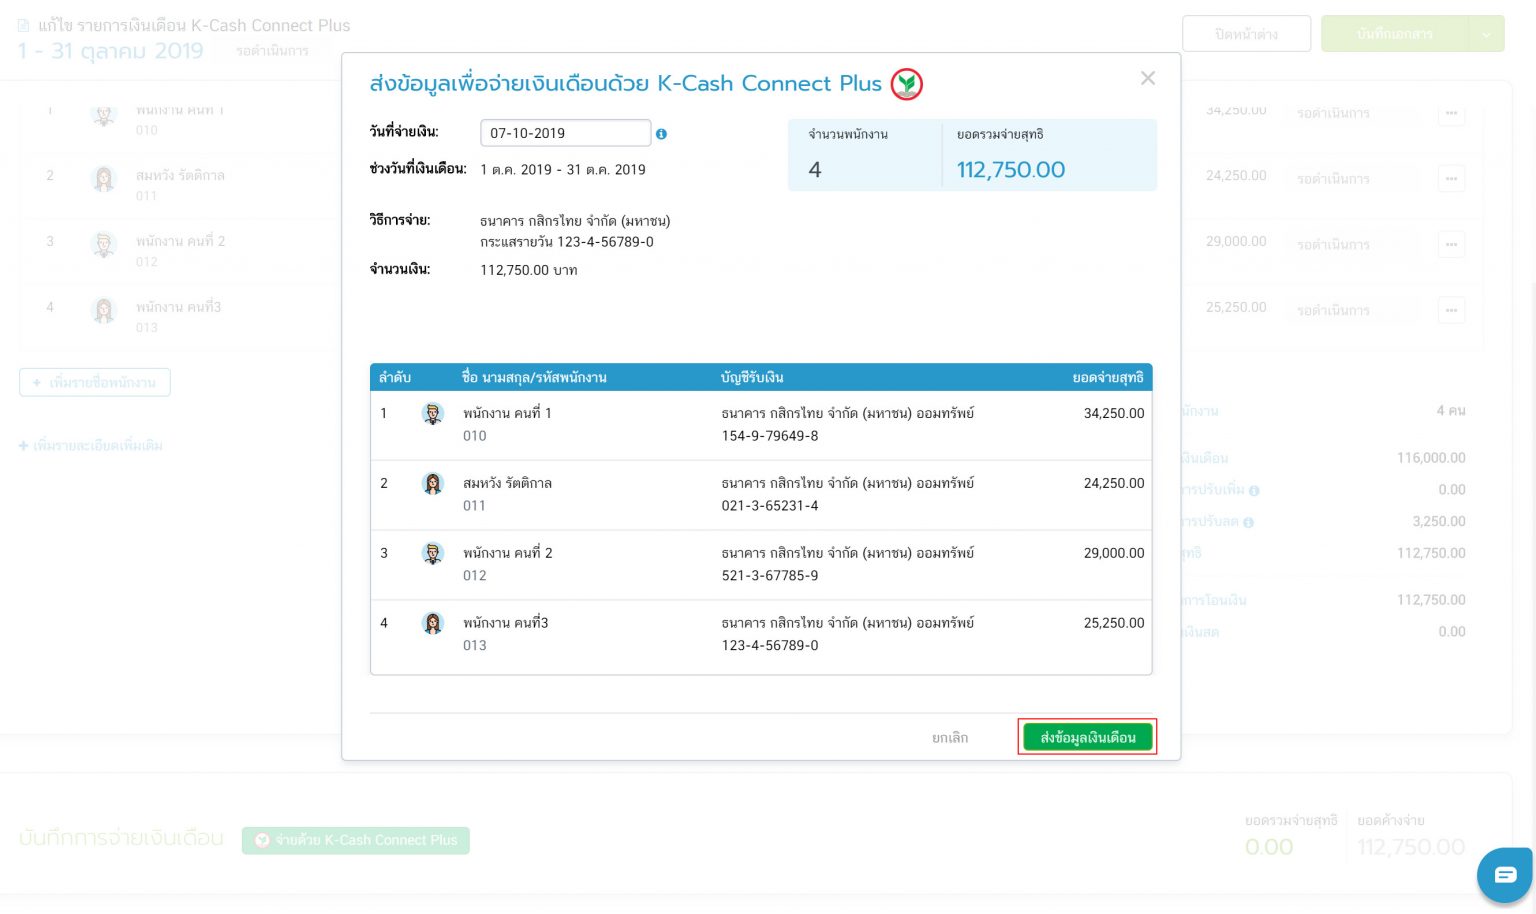The width and height of the screenshot is (1536, 914).
Task: Click avatar of พนักงาน คนที่ 1 in table
Action: [x=433, y=413]
